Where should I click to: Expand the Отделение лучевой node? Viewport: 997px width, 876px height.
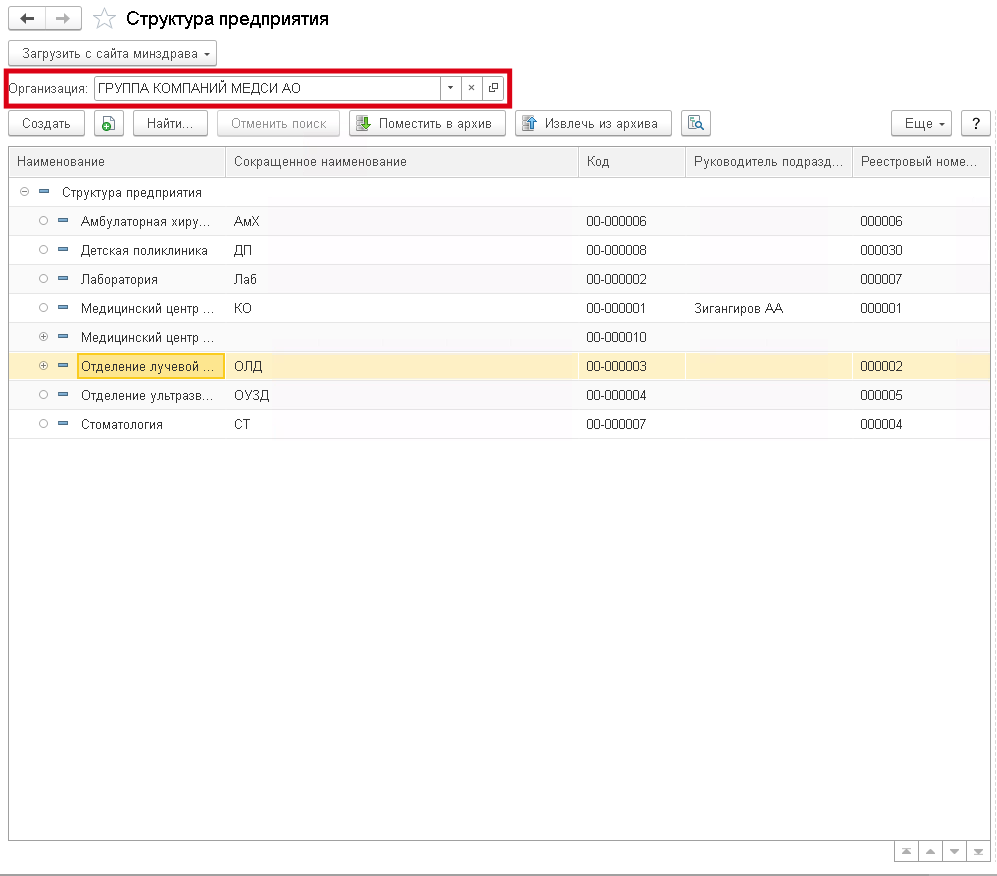[x=43, y=366]
